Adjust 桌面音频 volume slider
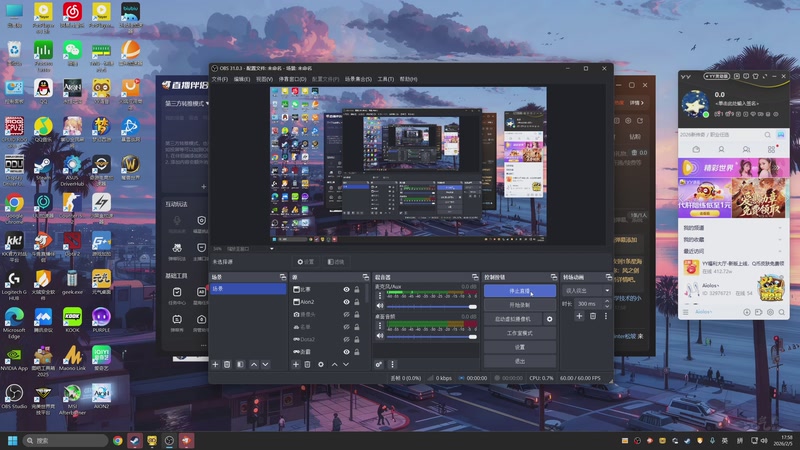The width and height of the screenshot is (800, 450). 431,336
